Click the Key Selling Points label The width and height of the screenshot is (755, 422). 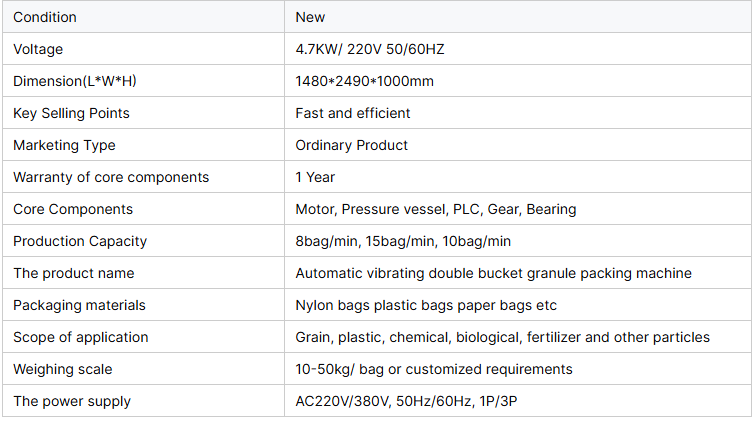click(71, 113)
